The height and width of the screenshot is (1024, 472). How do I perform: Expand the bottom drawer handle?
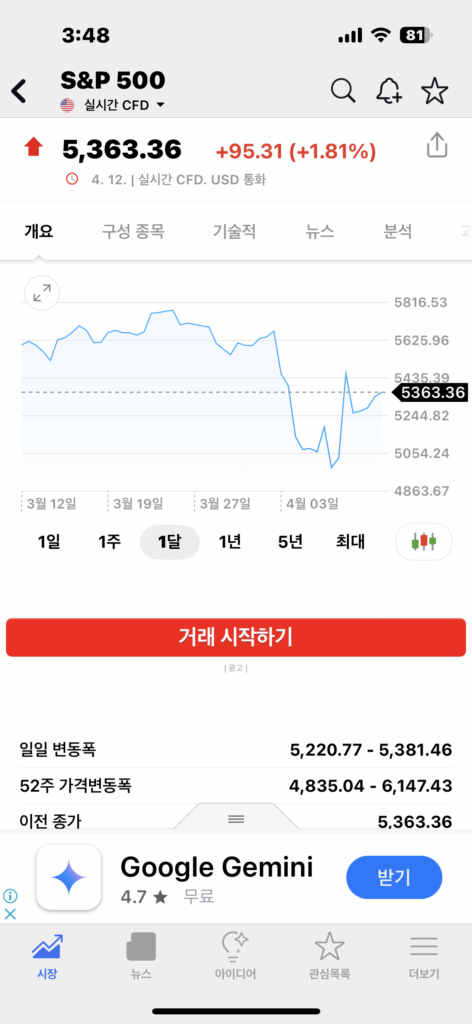coord(236,818)
